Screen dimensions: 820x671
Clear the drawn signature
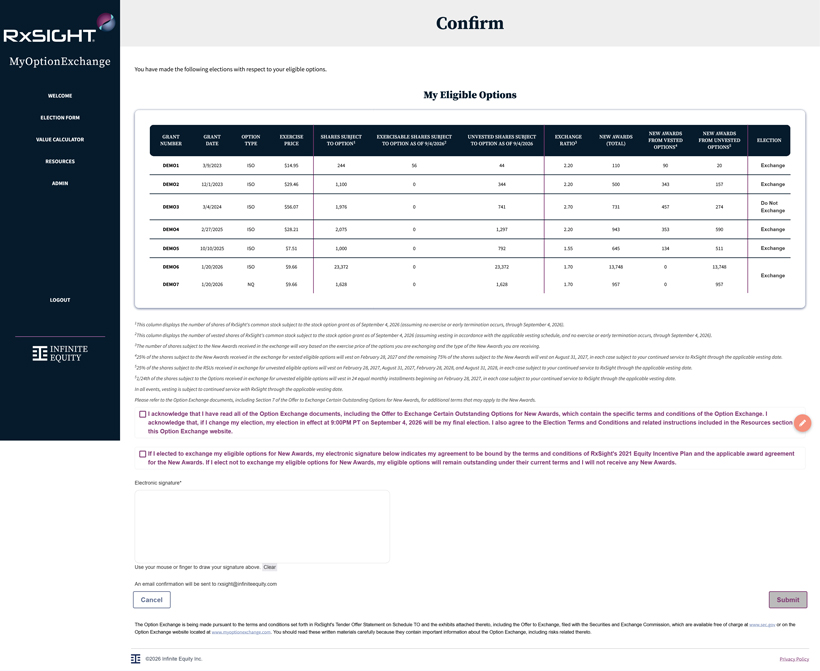tap(269, 567)
